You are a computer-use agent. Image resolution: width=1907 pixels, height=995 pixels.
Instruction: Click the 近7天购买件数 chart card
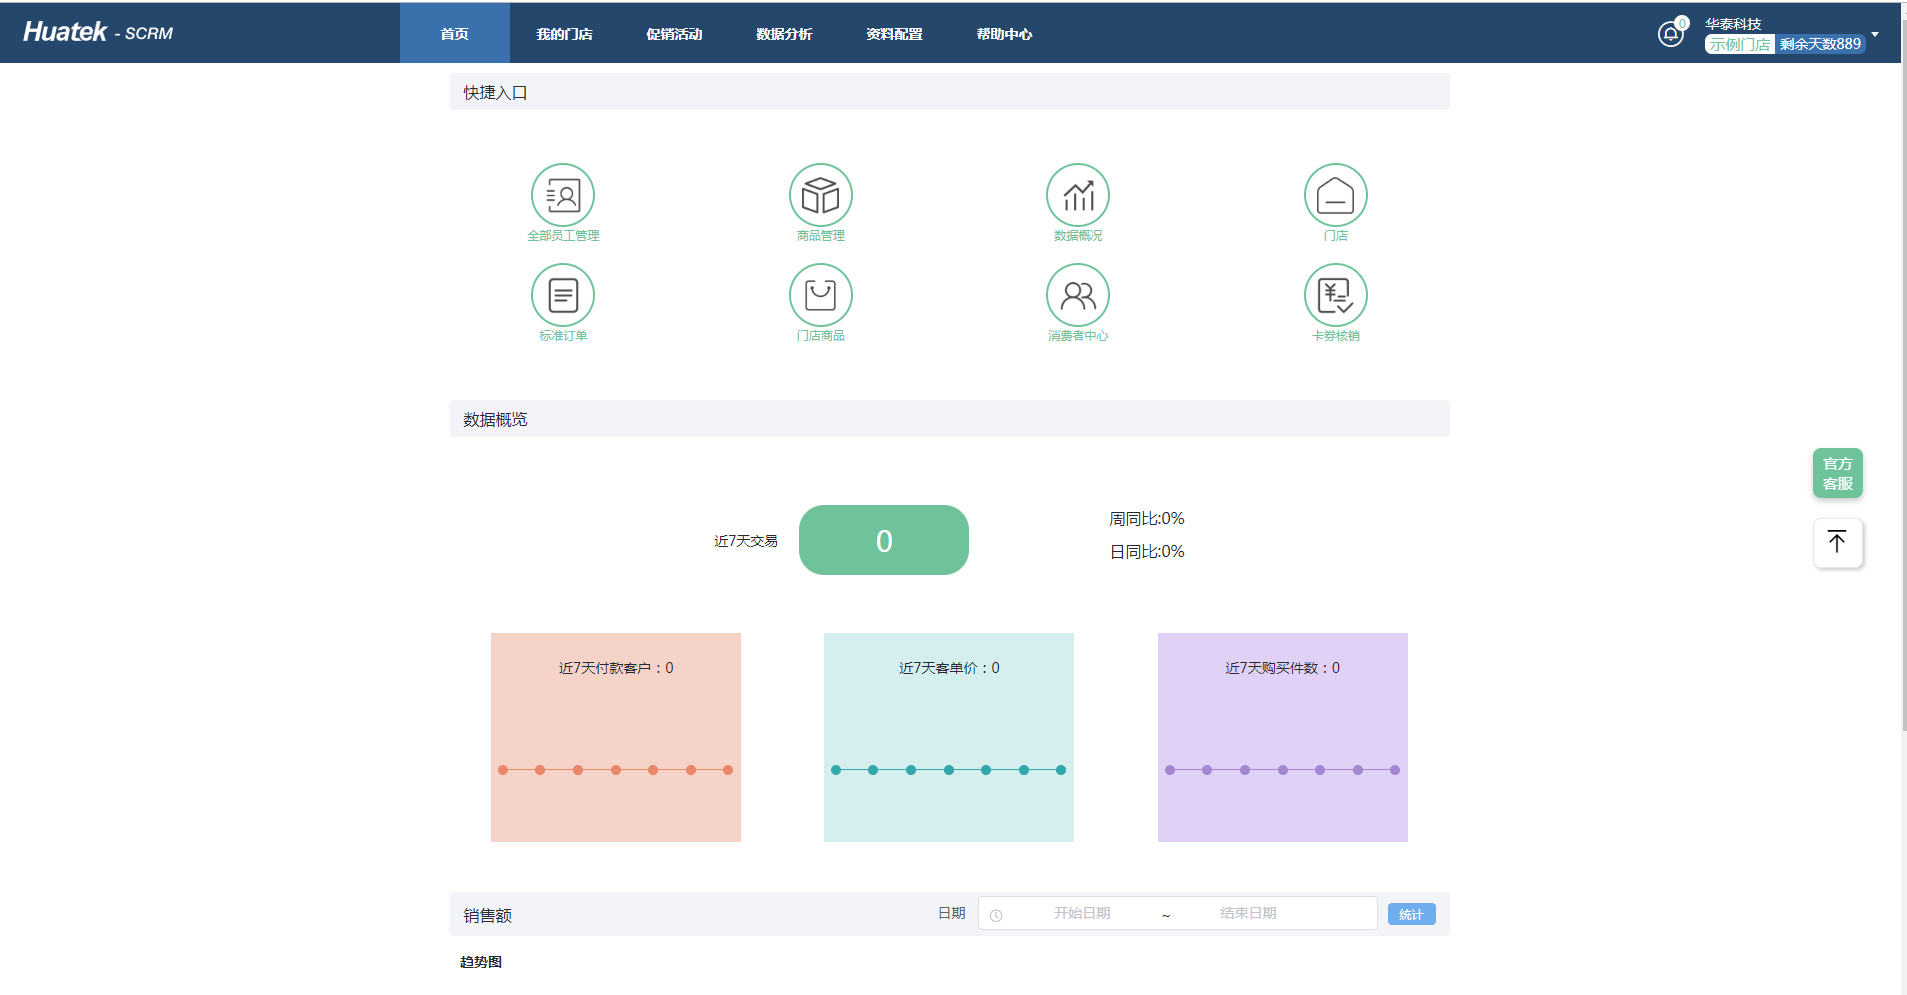point(1283,737)
